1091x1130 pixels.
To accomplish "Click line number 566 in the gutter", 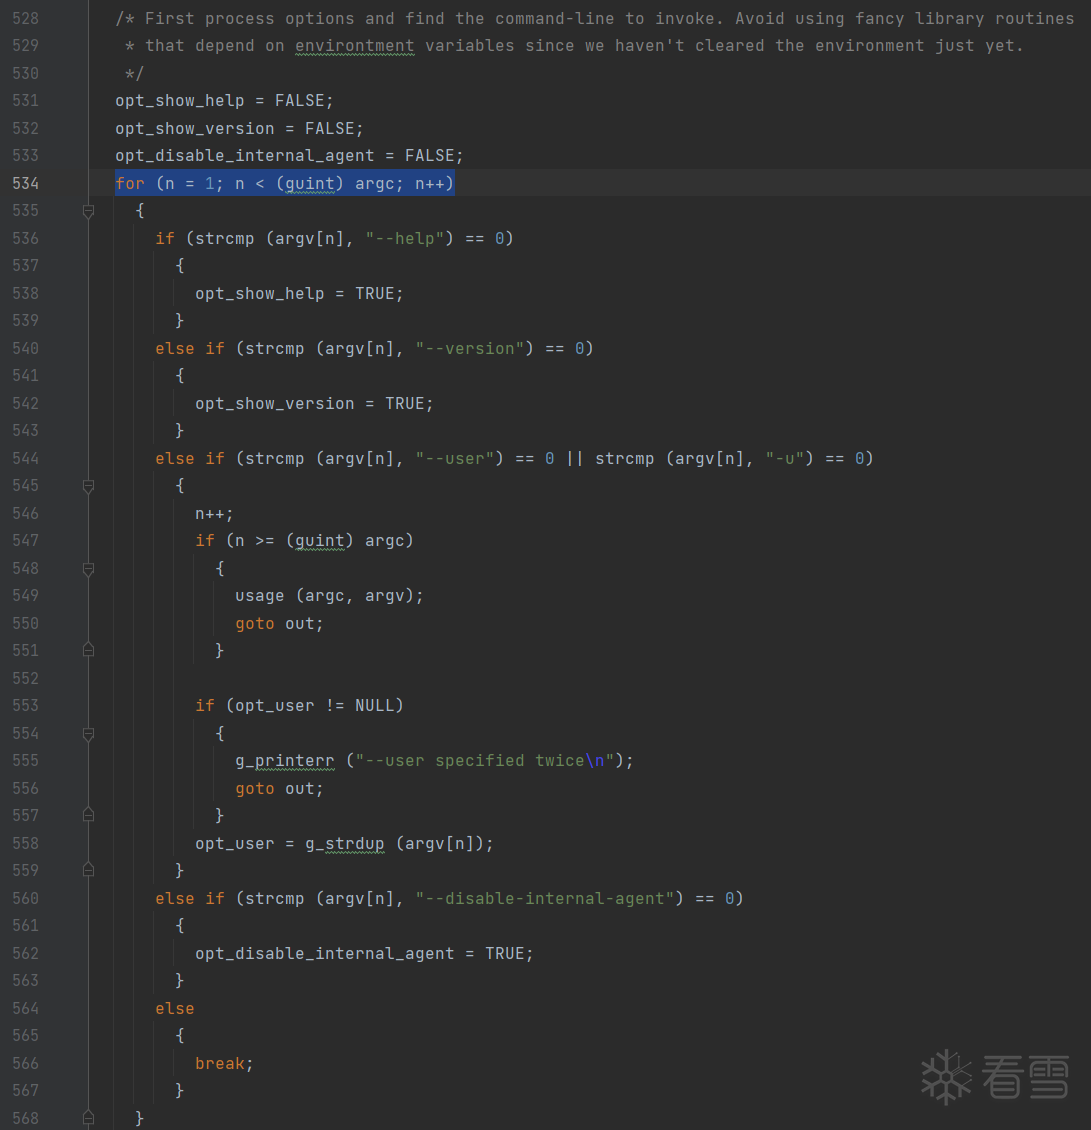I will pyautogui.click(x=25, y=1063).
